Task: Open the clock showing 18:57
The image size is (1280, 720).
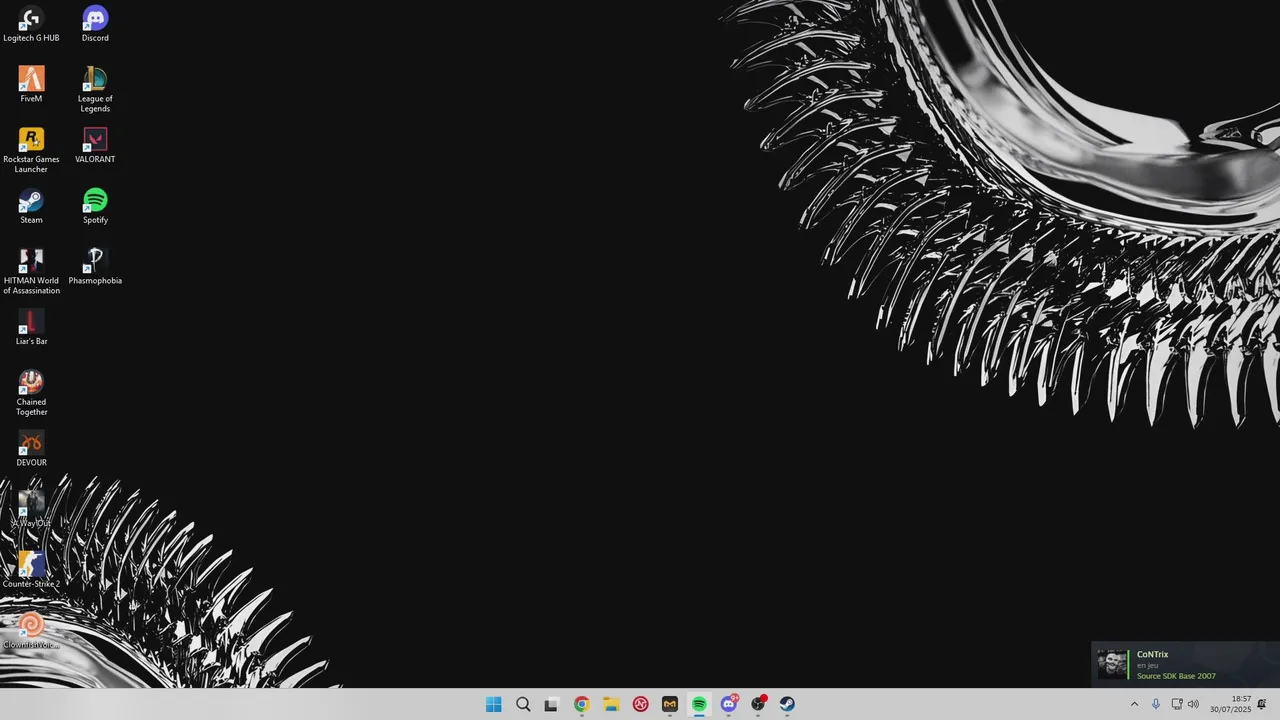Action: pos(1231,704)
